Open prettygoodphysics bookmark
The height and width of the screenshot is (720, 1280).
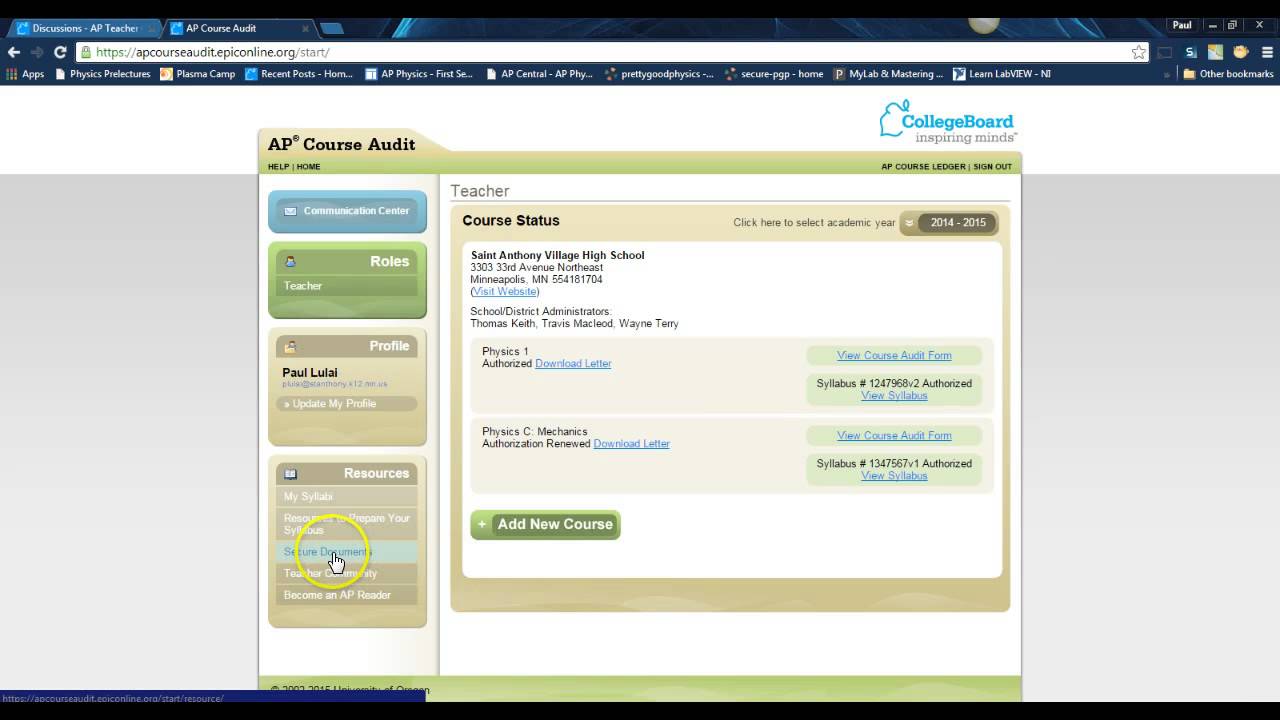pyautogui.click(x=659, y=74)
